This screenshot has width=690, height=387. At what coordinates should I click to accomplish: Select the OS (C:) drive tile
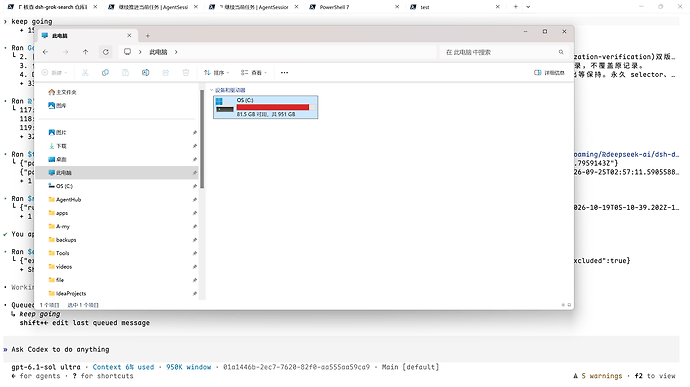(x=265, y=107)
